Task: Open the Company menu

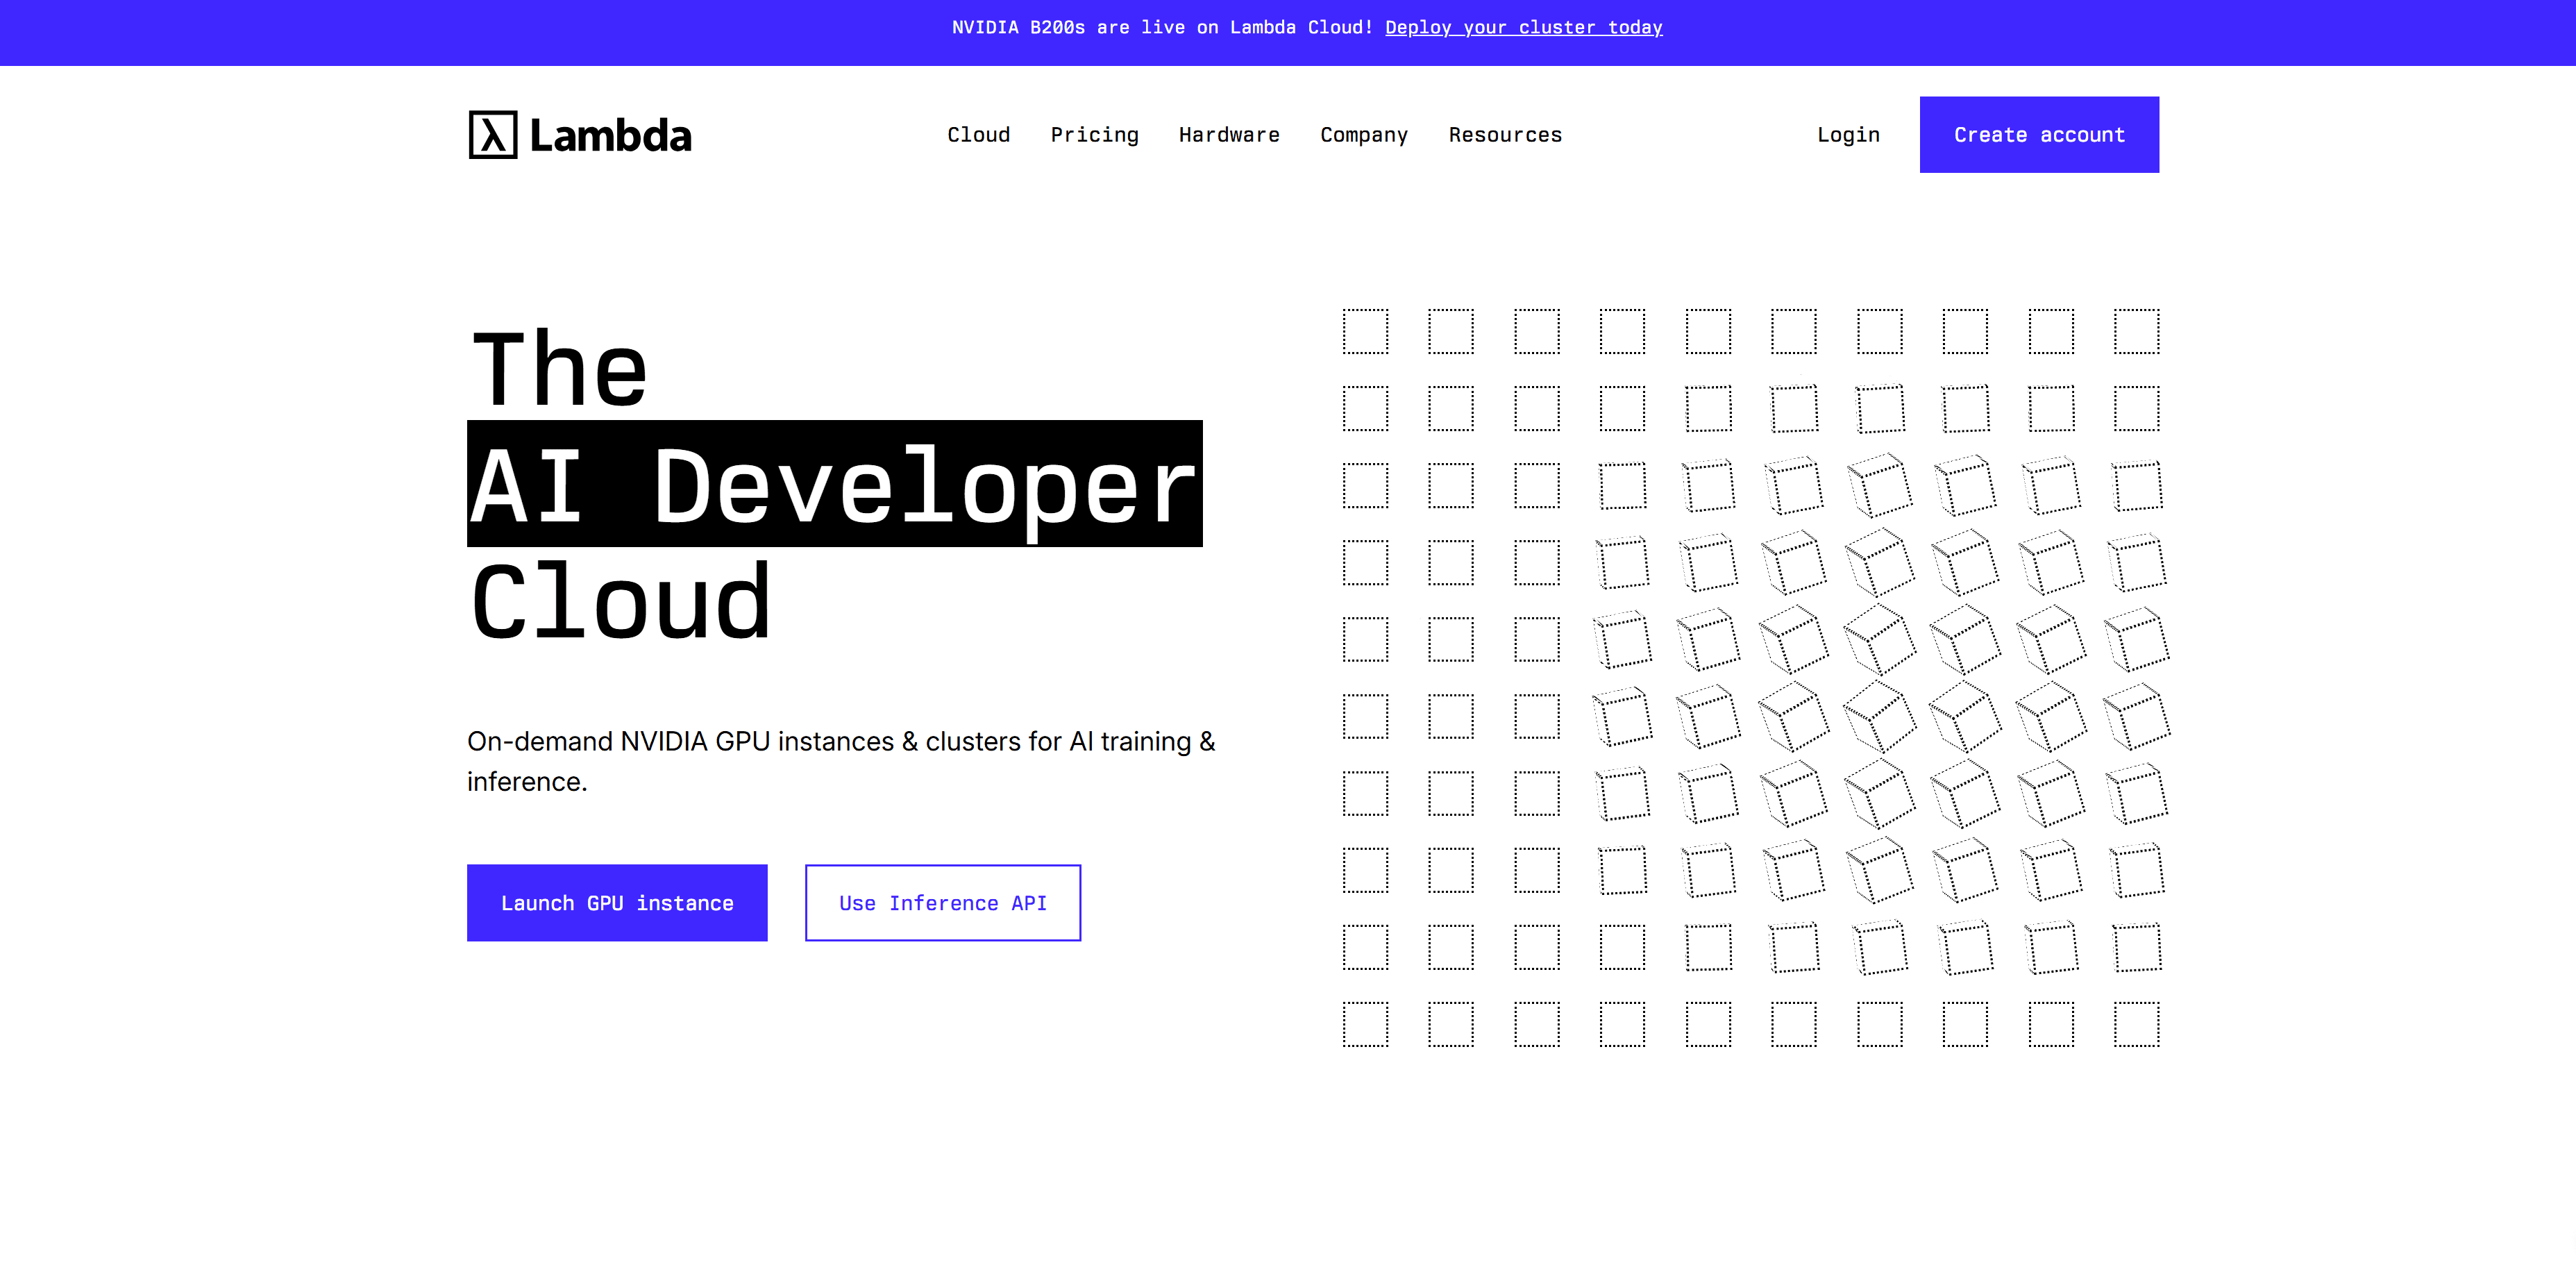Action: 1363,135
